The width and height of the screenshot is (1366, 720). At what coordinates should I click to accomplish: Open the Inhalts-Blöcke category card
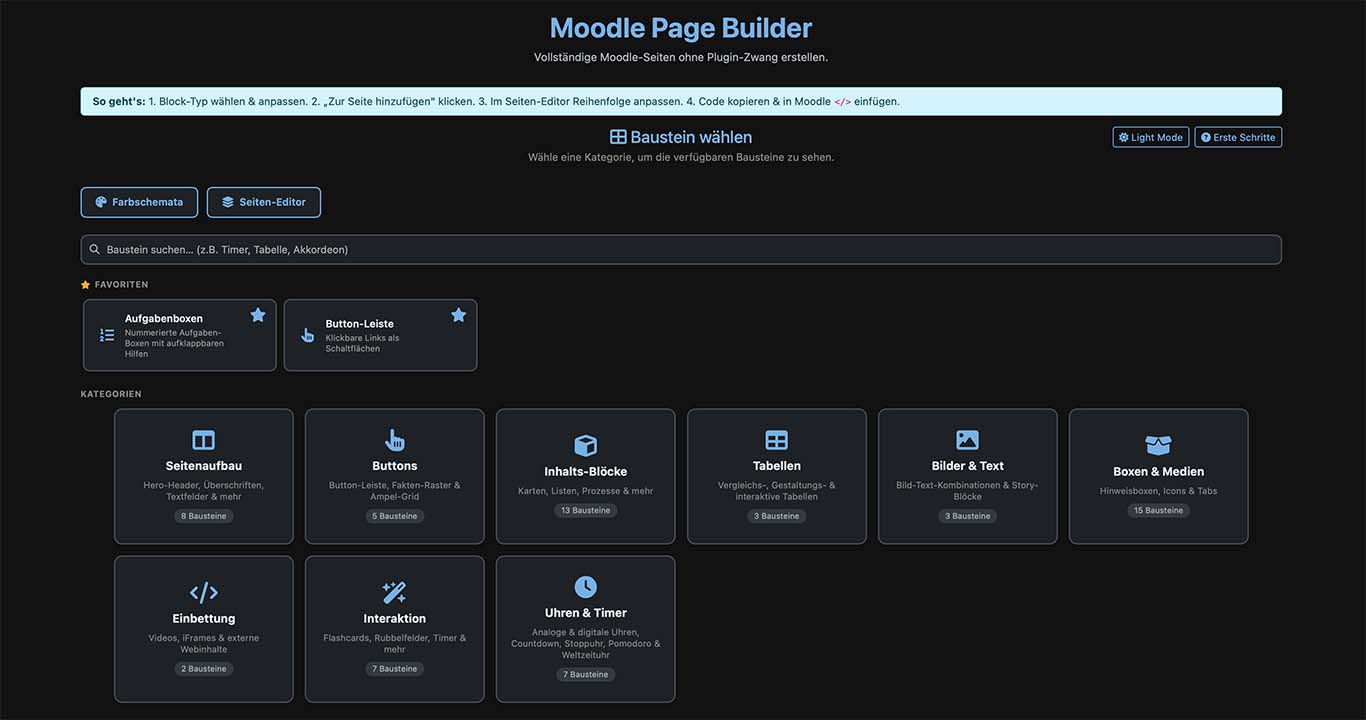586,476
